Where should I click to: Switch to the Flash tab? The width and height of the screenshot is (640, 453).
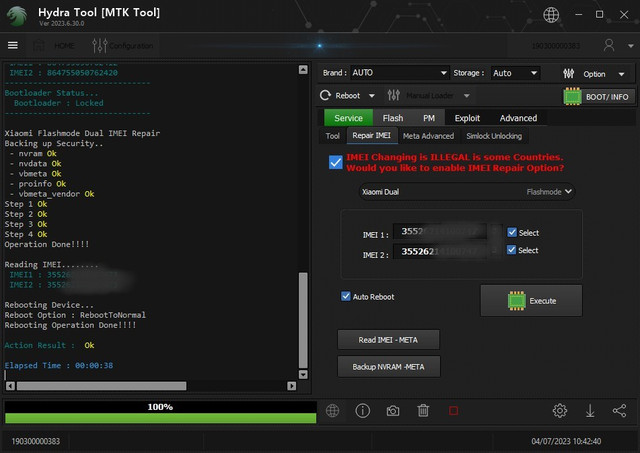pos(393,118)
